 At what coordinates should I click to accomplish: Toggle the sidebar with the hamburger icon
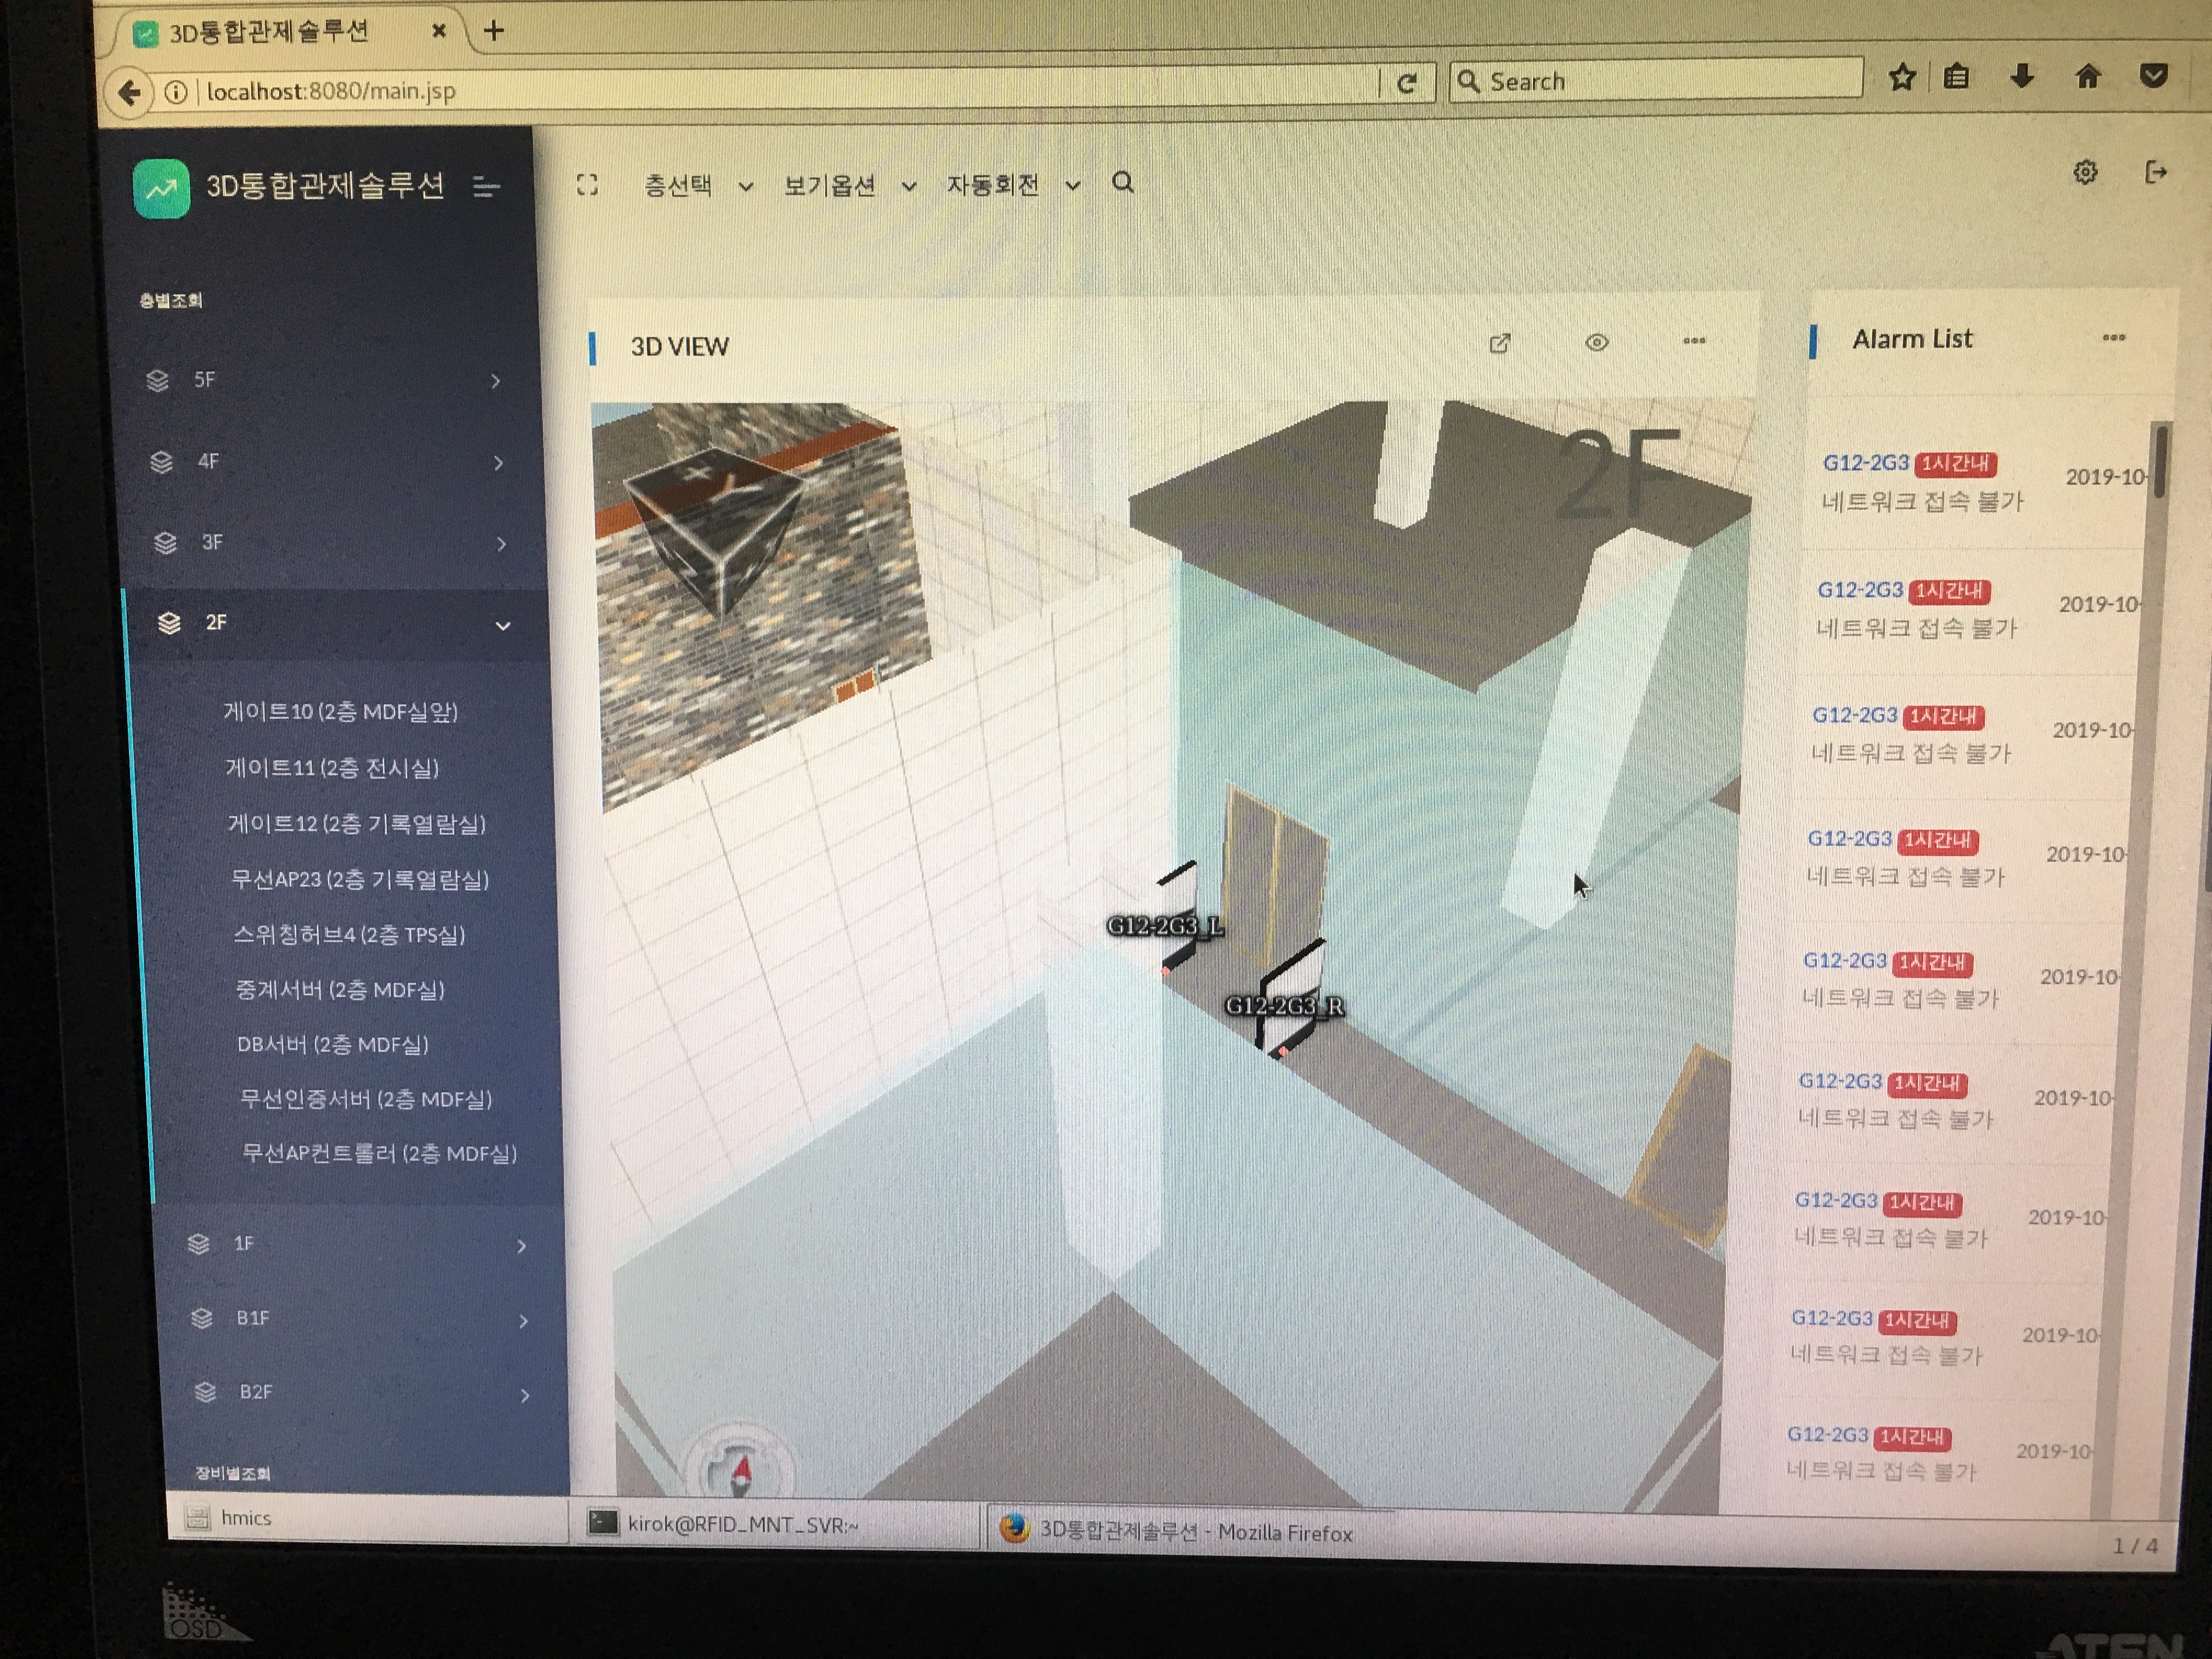pyautogui.click(x=486, y=187)
